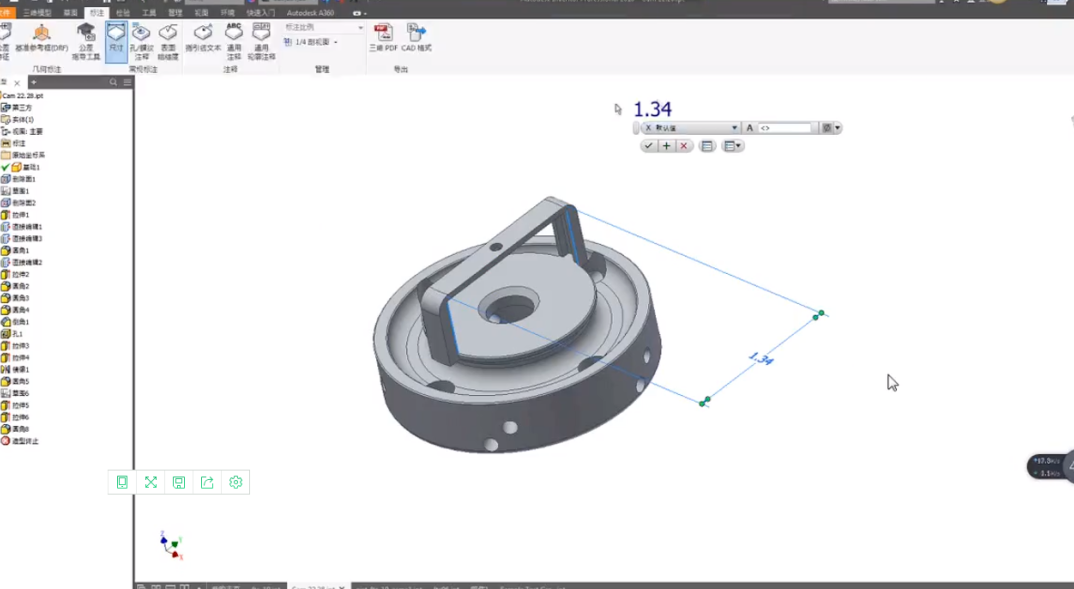
Task: Click the green share icon in floating bar
Action: (x=207, y=482)
